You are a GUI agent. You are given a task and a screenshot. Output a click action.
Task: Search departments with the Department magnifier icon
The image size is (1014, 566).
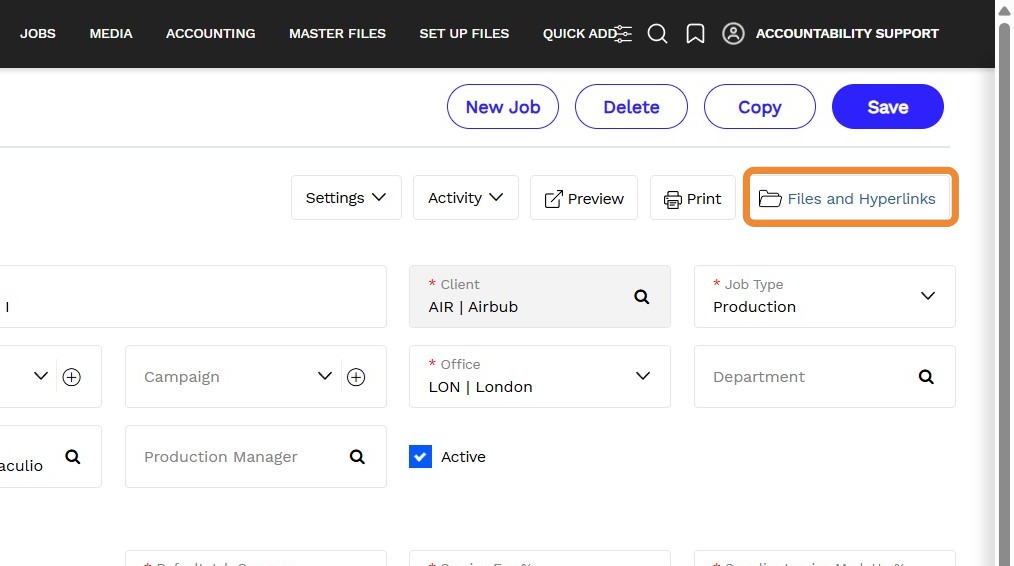tap(926, 376)
